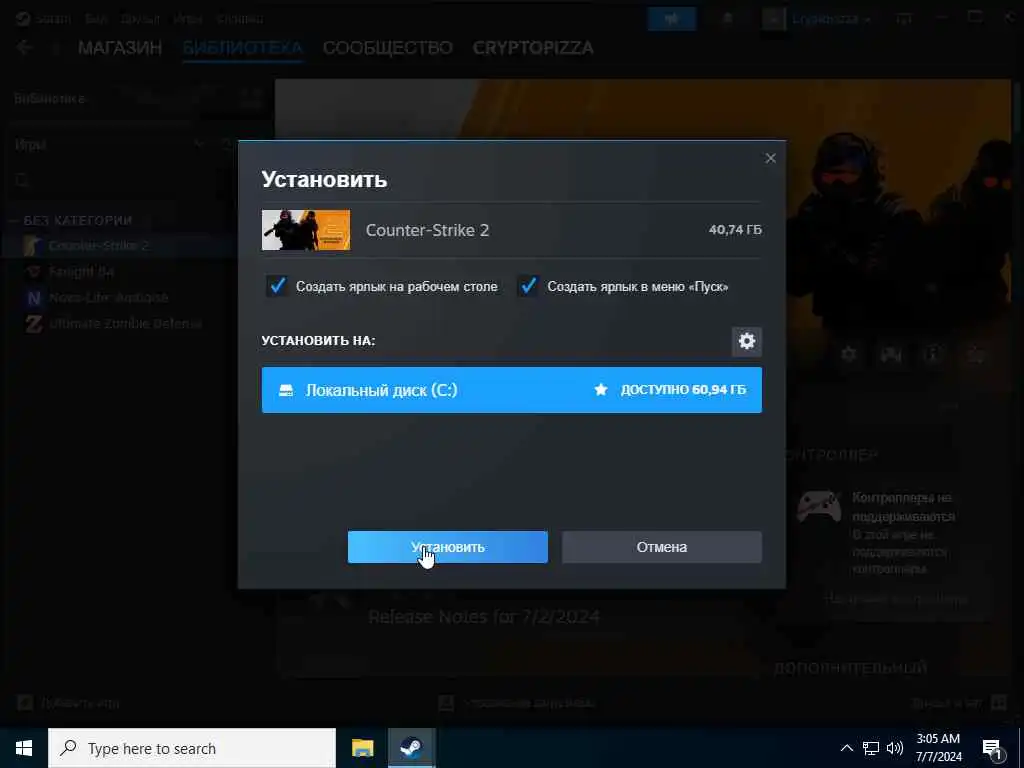Click the Counter-Strike 2 thumbnail in dialog
Image resolution: width=1024 pixels, height=768 pixels.
(x=306, y=230)
